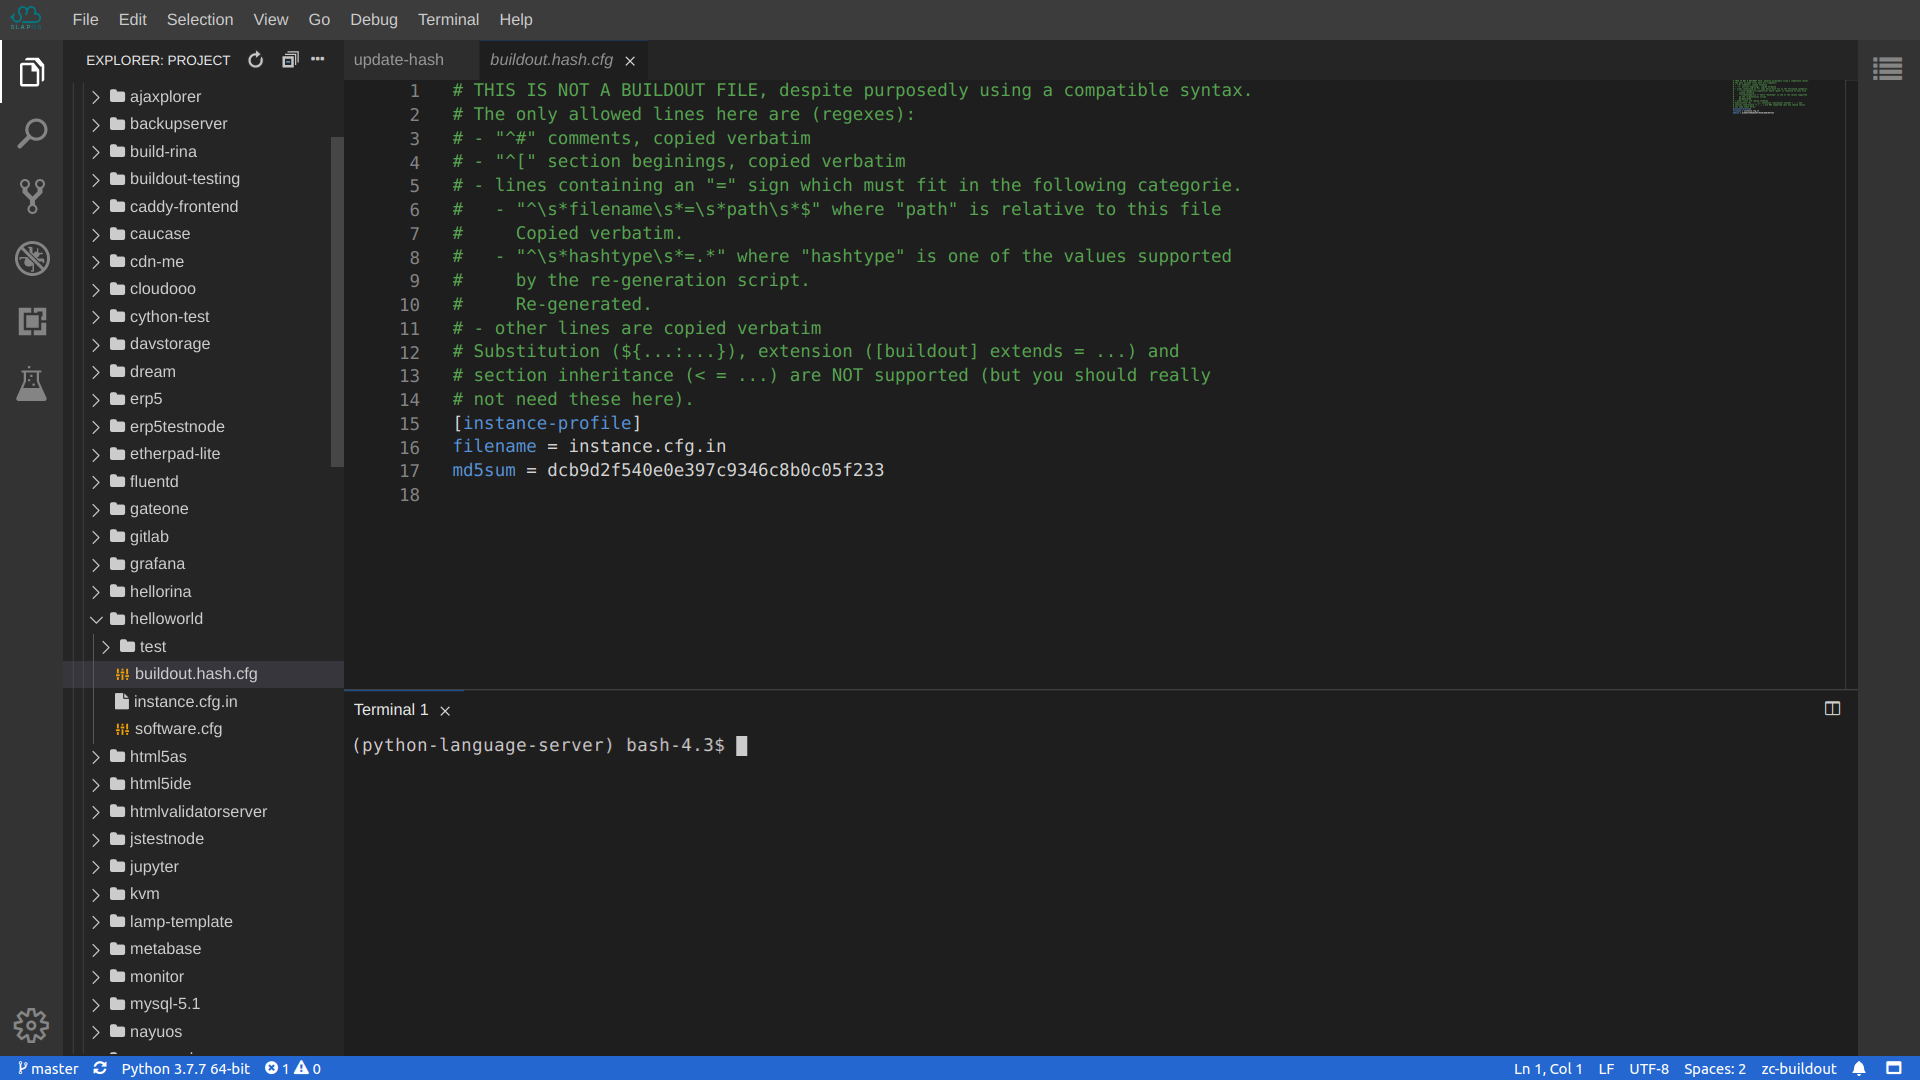Open the Test flask view icon
1920x1080 pixels.
coord(32,384)
